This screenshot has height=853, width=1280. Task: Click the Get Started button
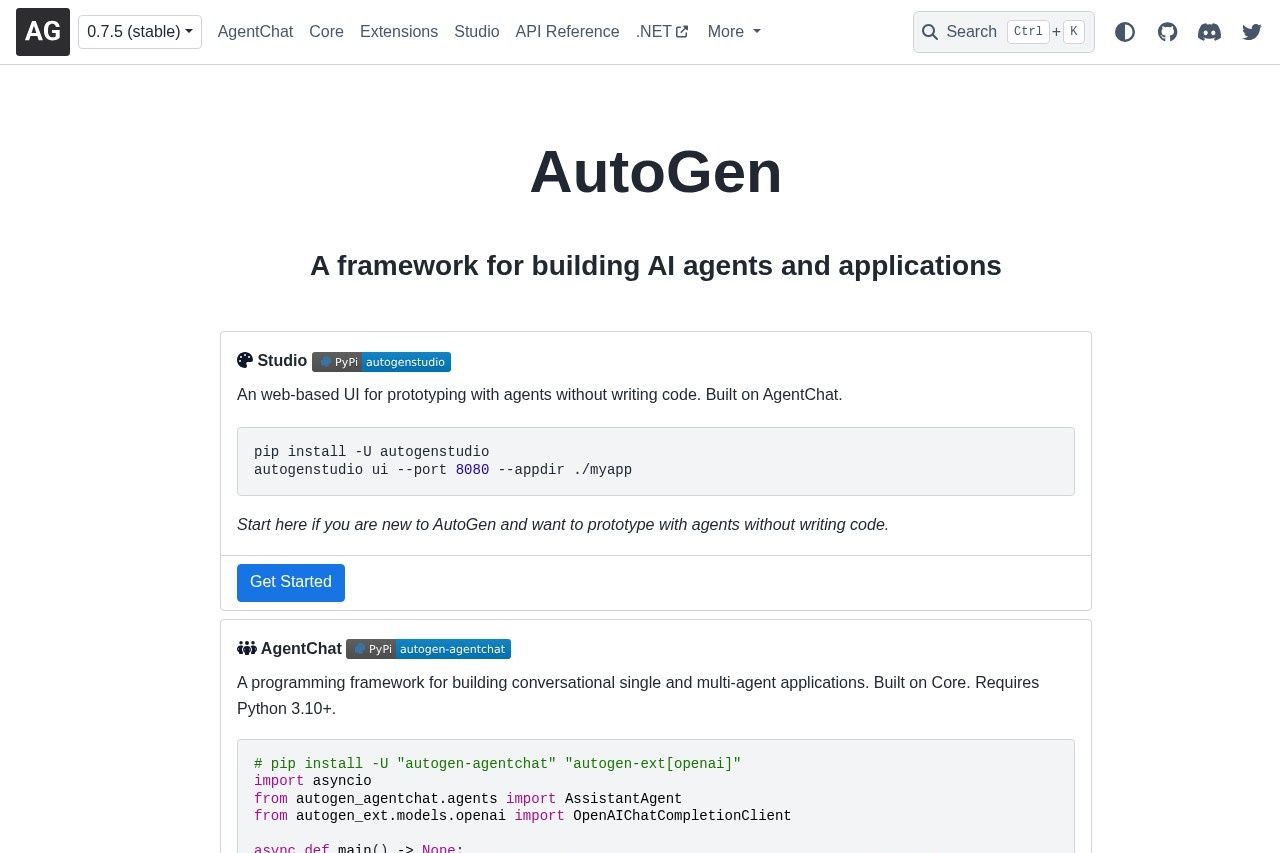coord(291,583)
